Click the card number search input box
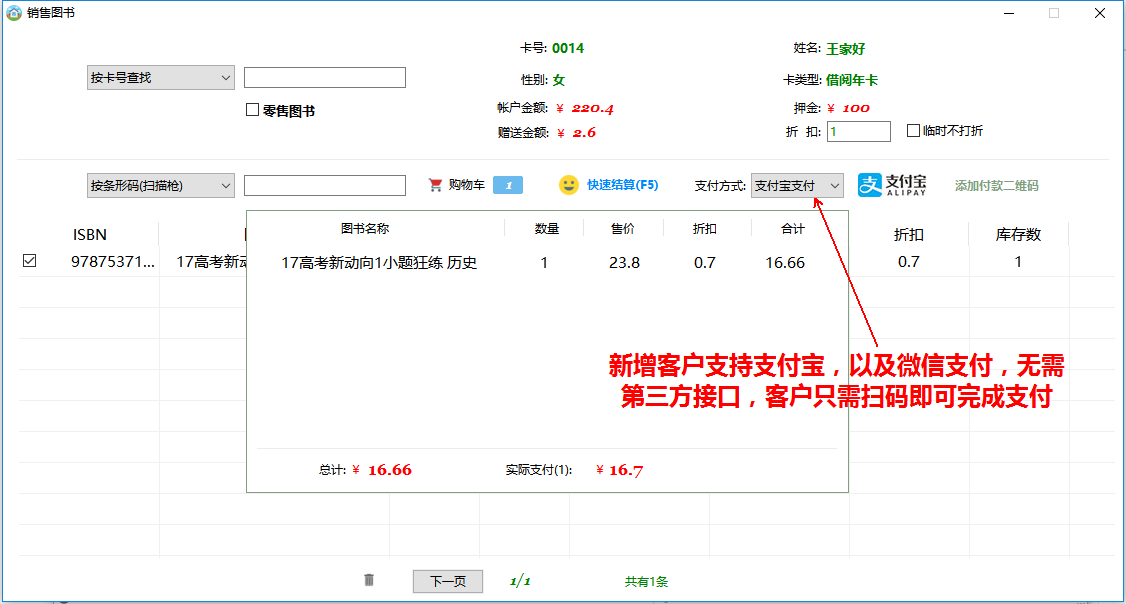 click(324, 77)
